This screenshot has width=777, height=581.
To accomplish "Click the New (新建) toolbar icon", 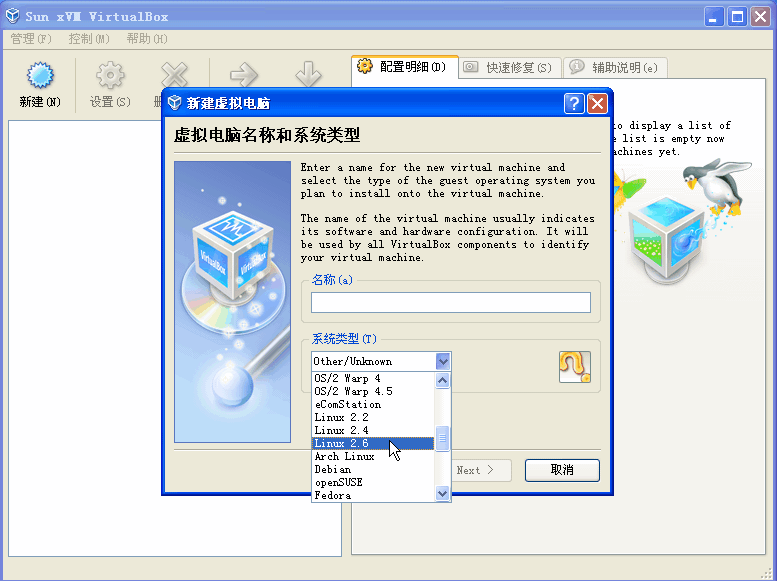I will click(x=40, y=76).
